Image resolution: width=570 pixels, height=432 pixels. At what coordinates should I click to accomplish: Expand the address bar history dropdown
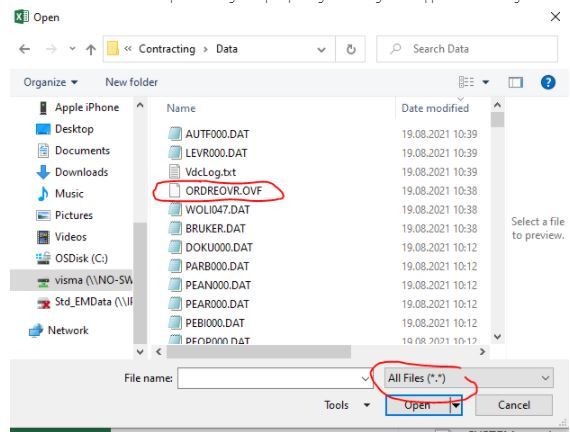(321, 49)
